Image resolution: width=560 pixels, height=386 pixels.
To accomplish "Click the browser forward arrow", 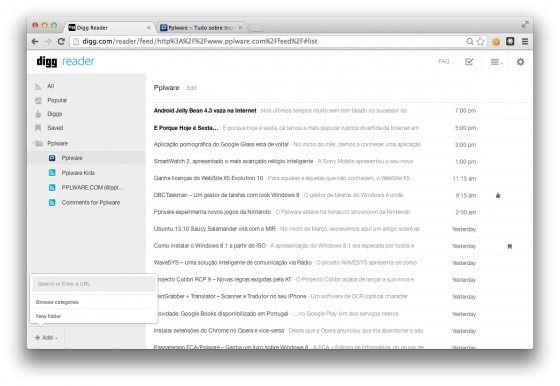I will (x=48, y=41).
